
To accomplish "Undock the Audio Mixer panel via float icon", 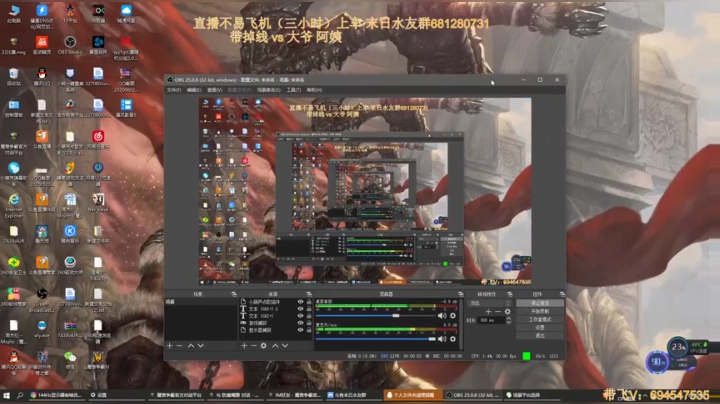I will coord(460,294).
